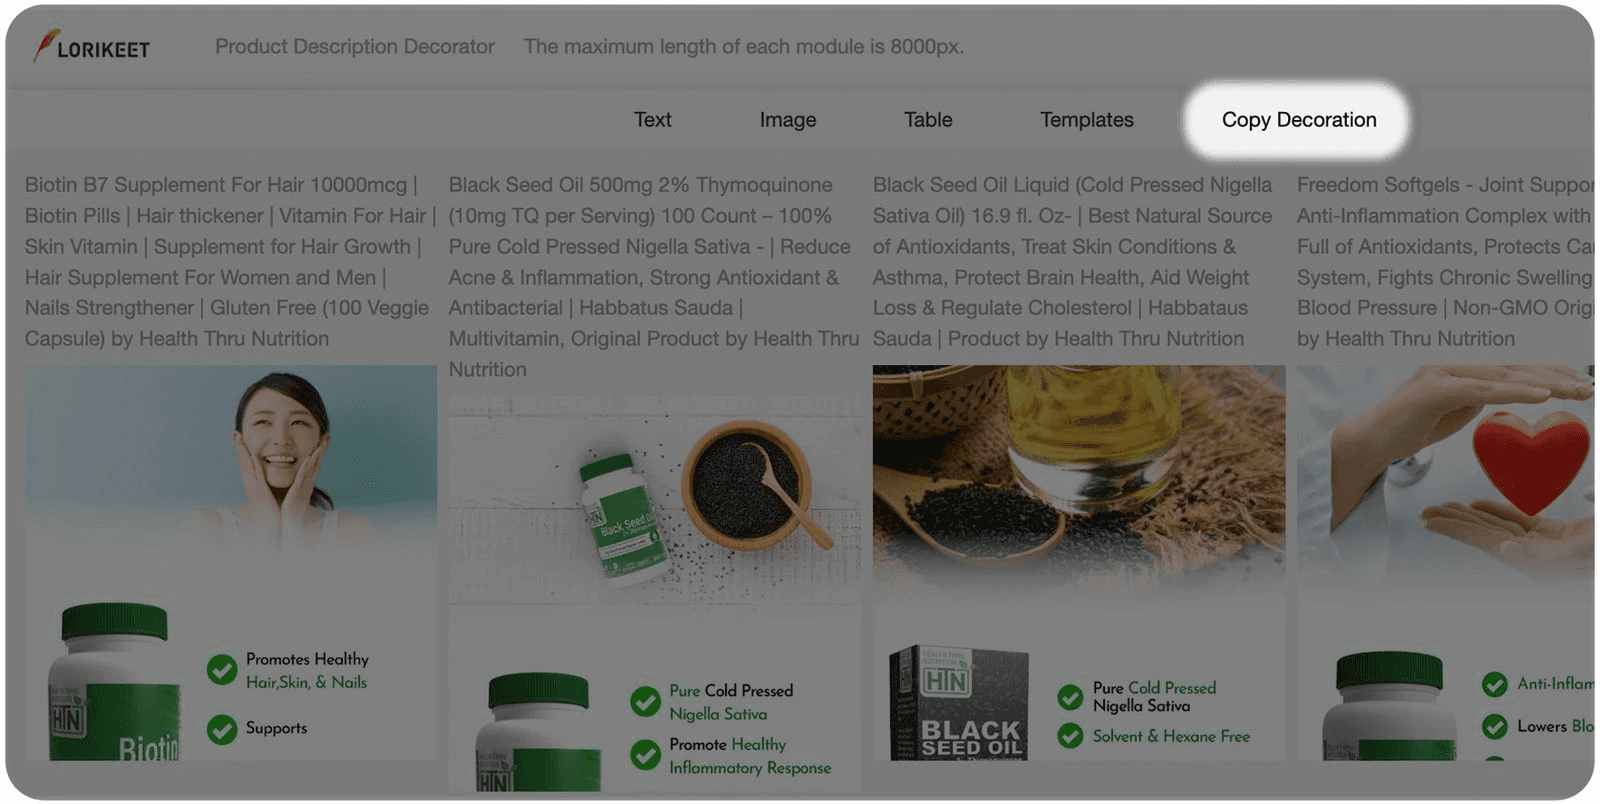Open the Text tab
The width and height of the screenshot is (1600, 804).
pos(652,120)
